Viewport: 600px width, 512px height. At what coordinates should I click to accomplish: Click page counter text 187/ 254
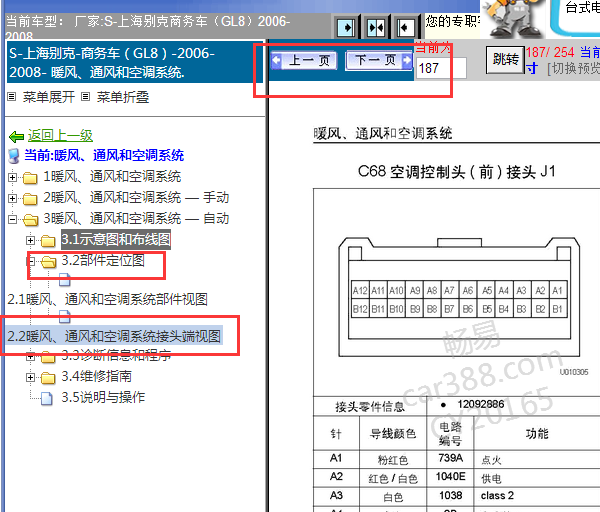(x=550, y=52)
